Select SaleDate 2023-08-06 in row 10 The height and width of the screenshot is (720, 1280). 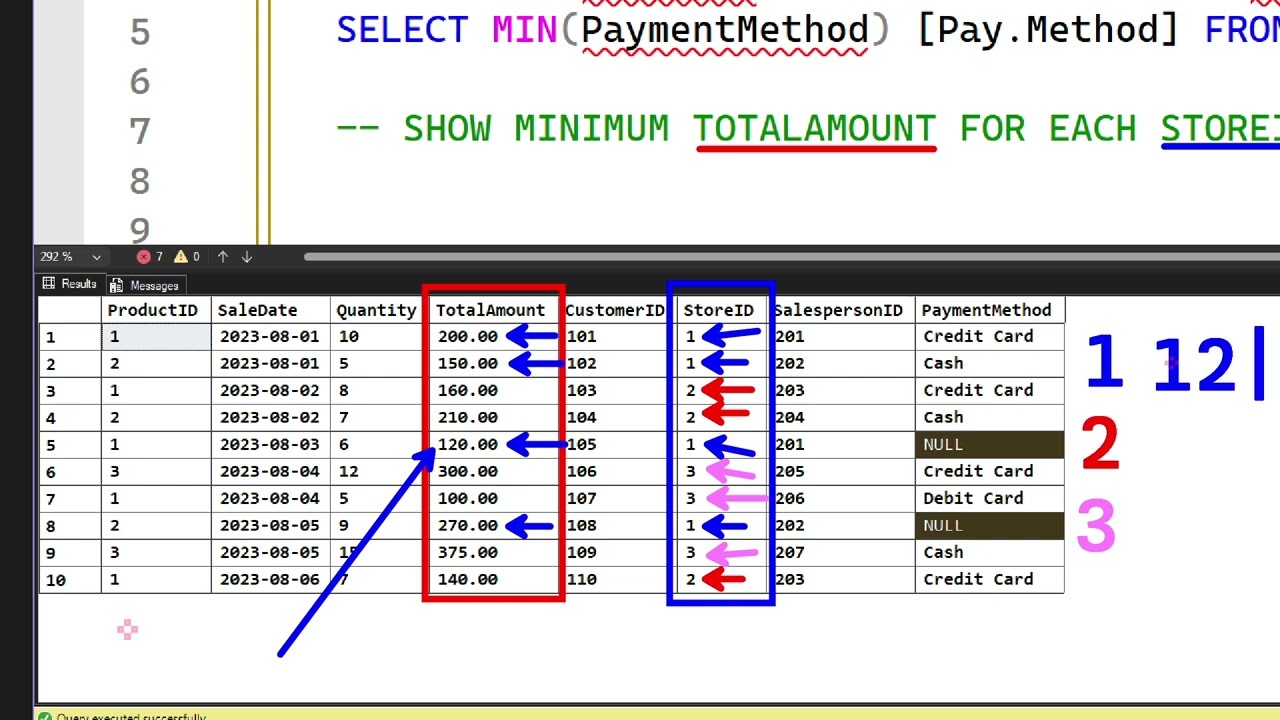270,580
